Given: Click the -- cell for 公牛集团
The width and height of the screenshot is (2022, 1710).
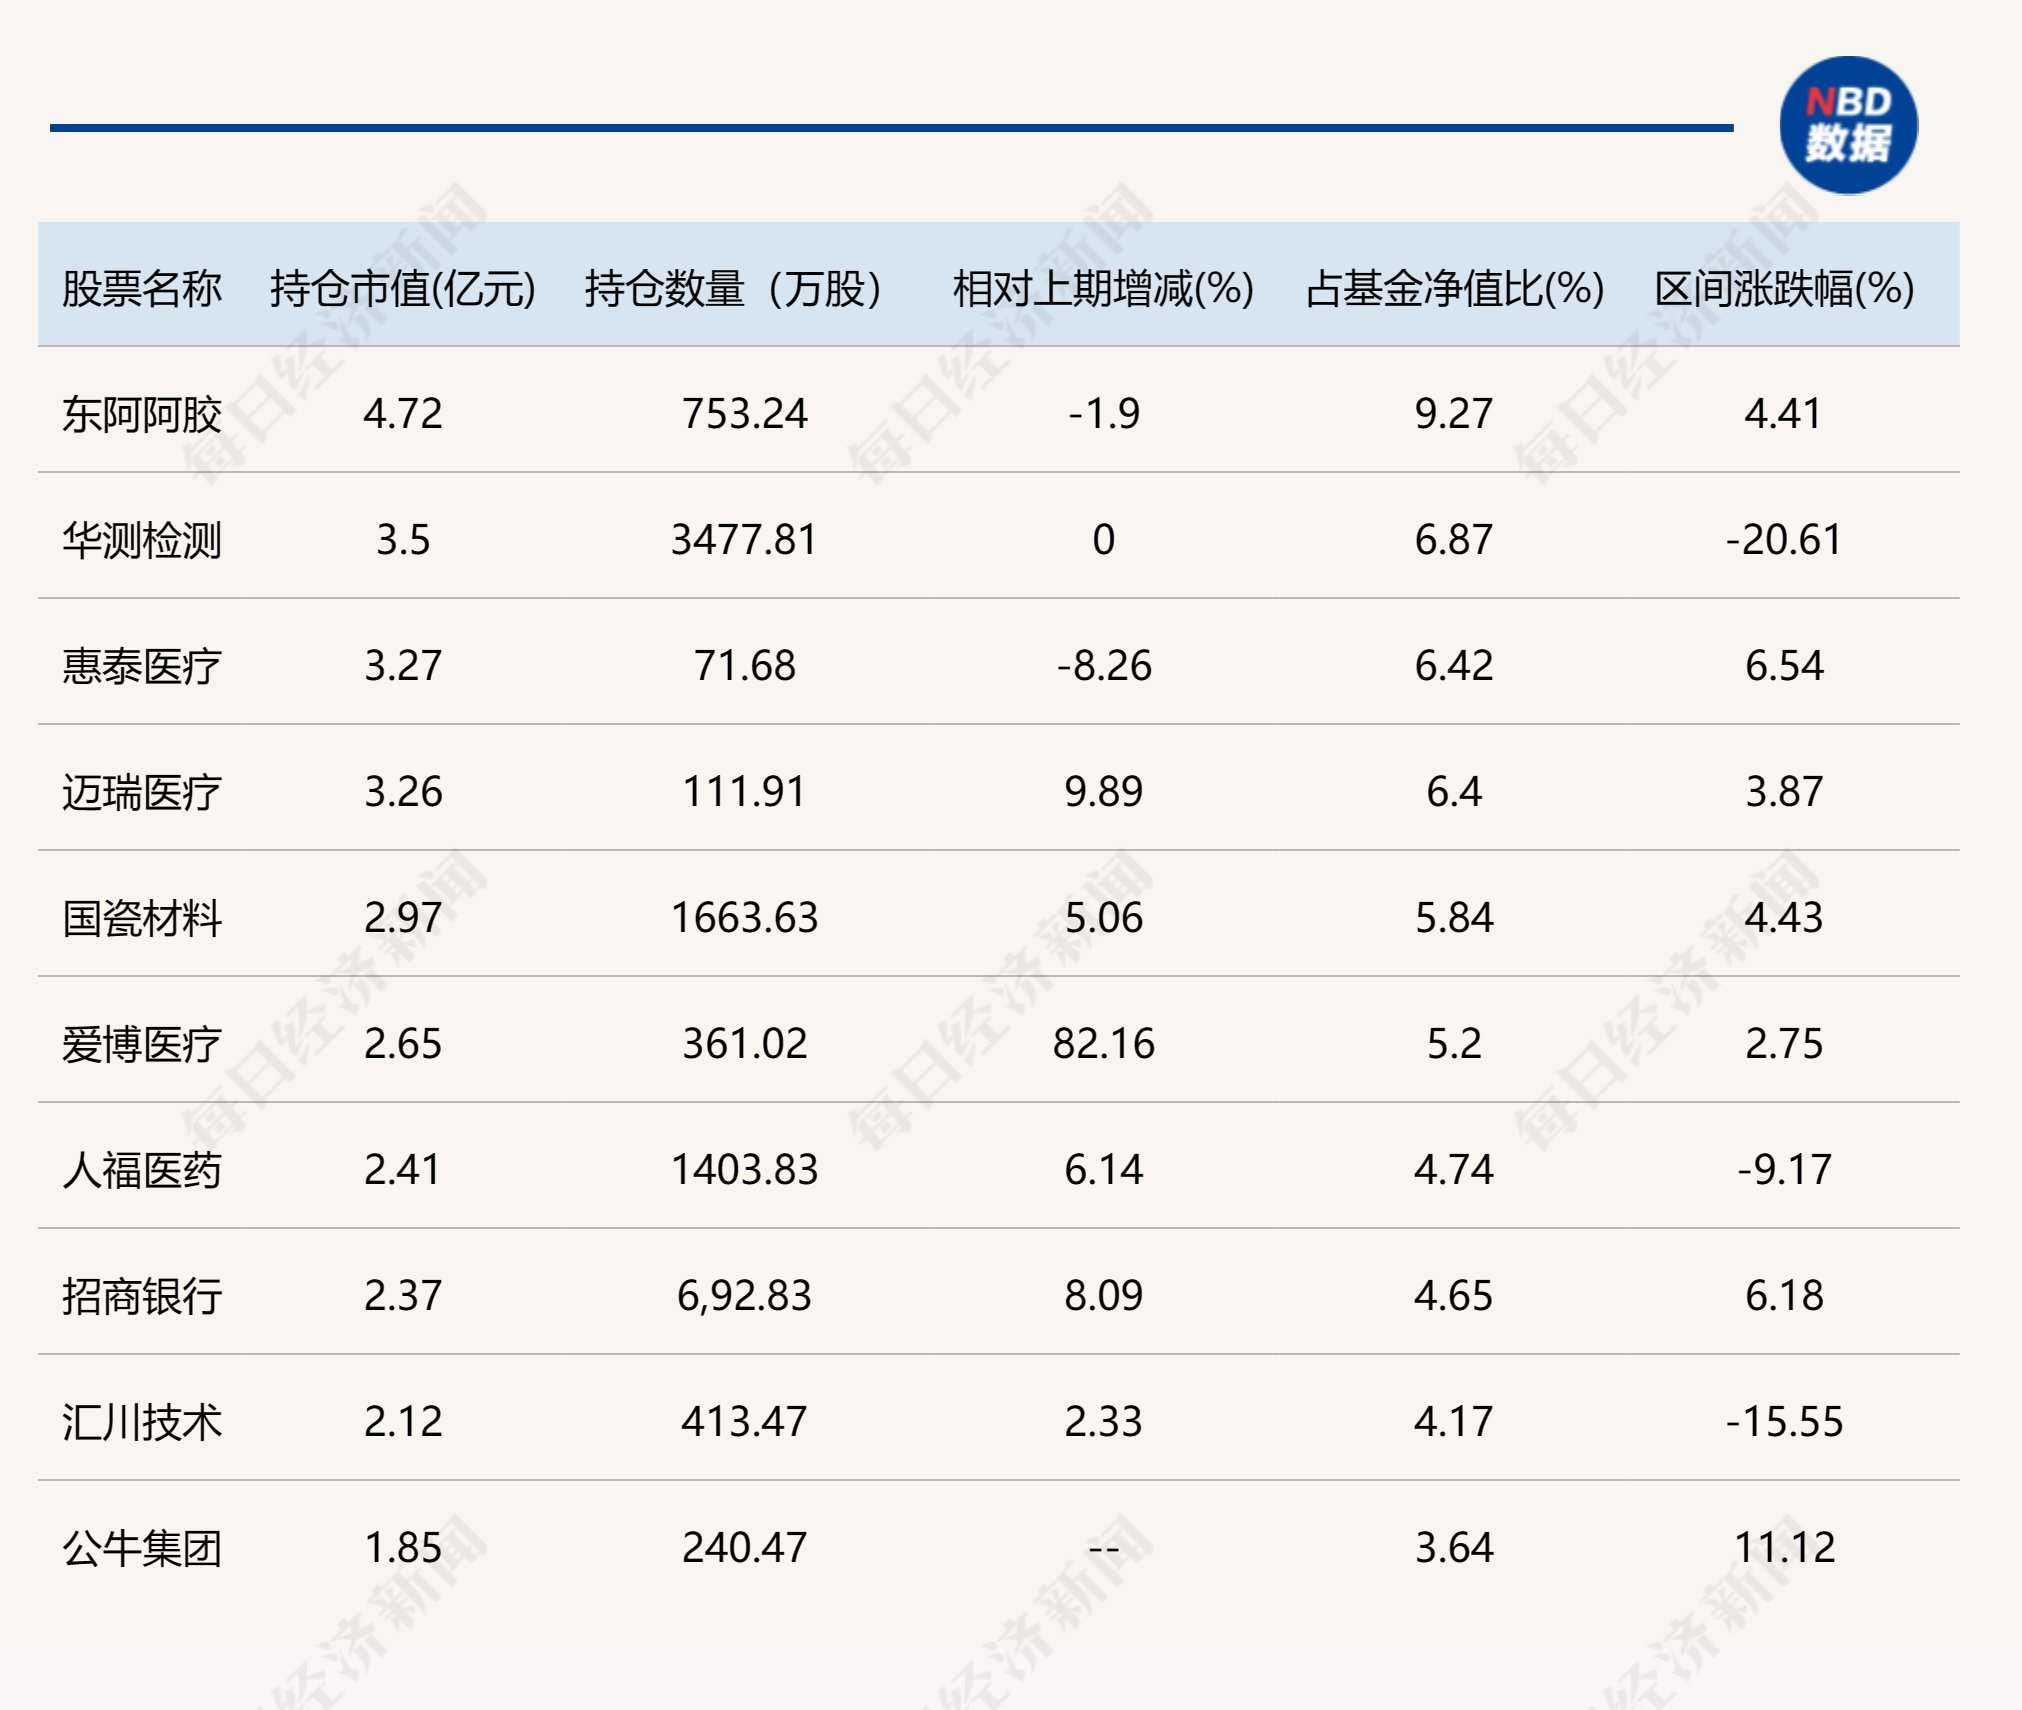Looking at the screenshot, I should 1104,1549.
